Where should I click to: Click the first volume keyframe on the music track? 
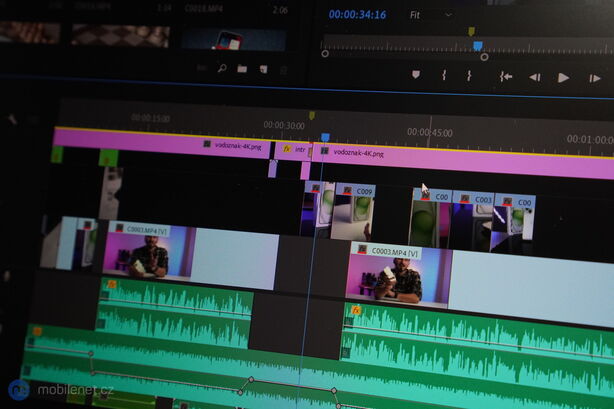point(91,354)
